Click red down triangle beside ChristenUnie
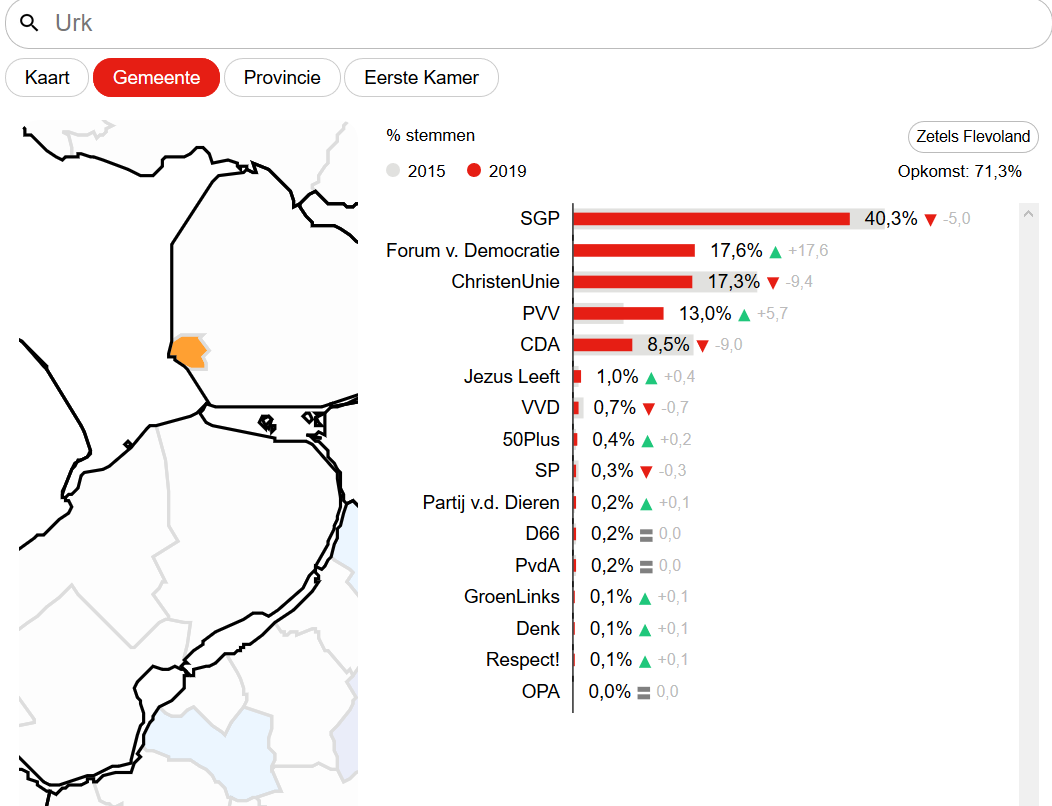 [x=773, y=283]
